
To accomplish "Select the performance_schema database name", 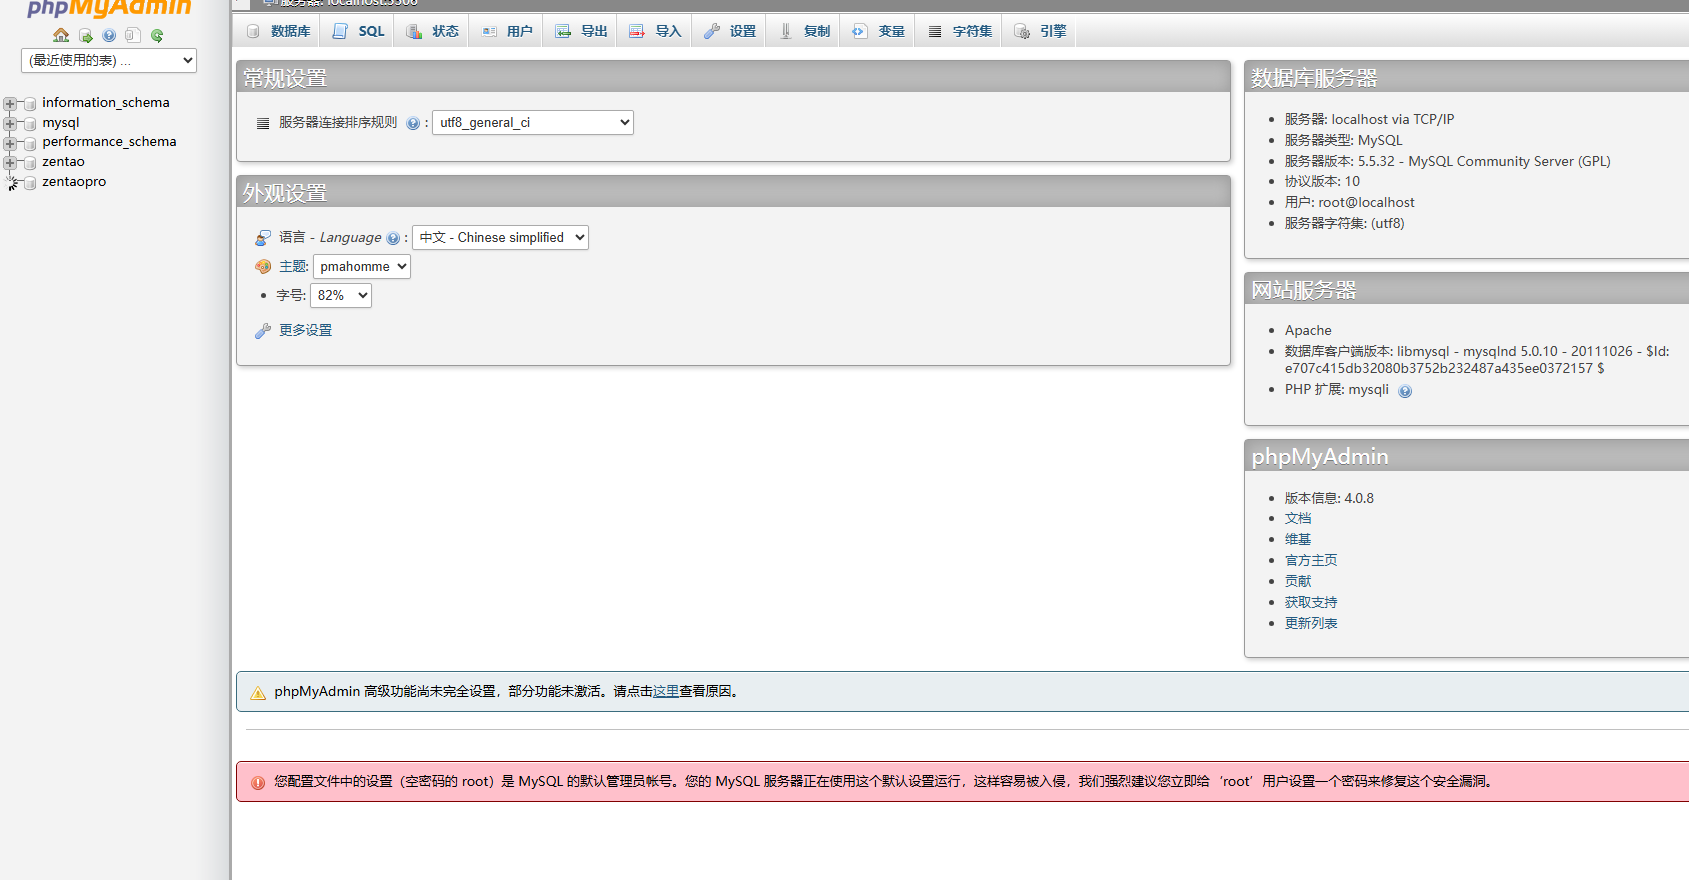I will [x=109, y=141].
